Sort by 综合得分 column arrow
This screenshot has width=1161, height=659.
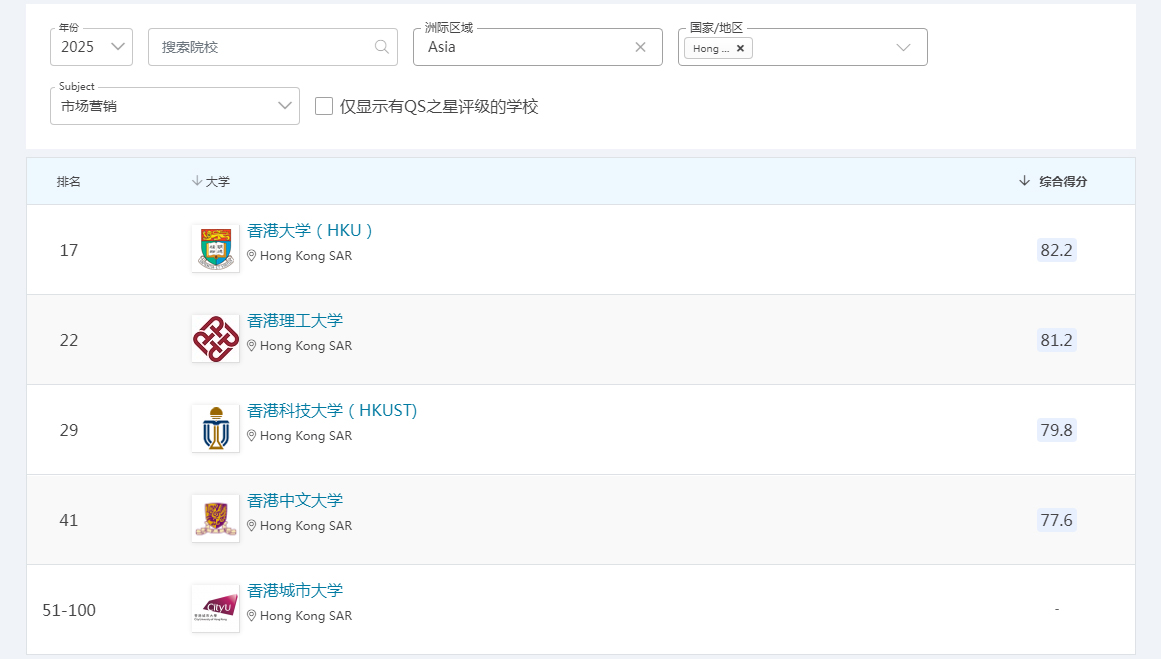1024,181
